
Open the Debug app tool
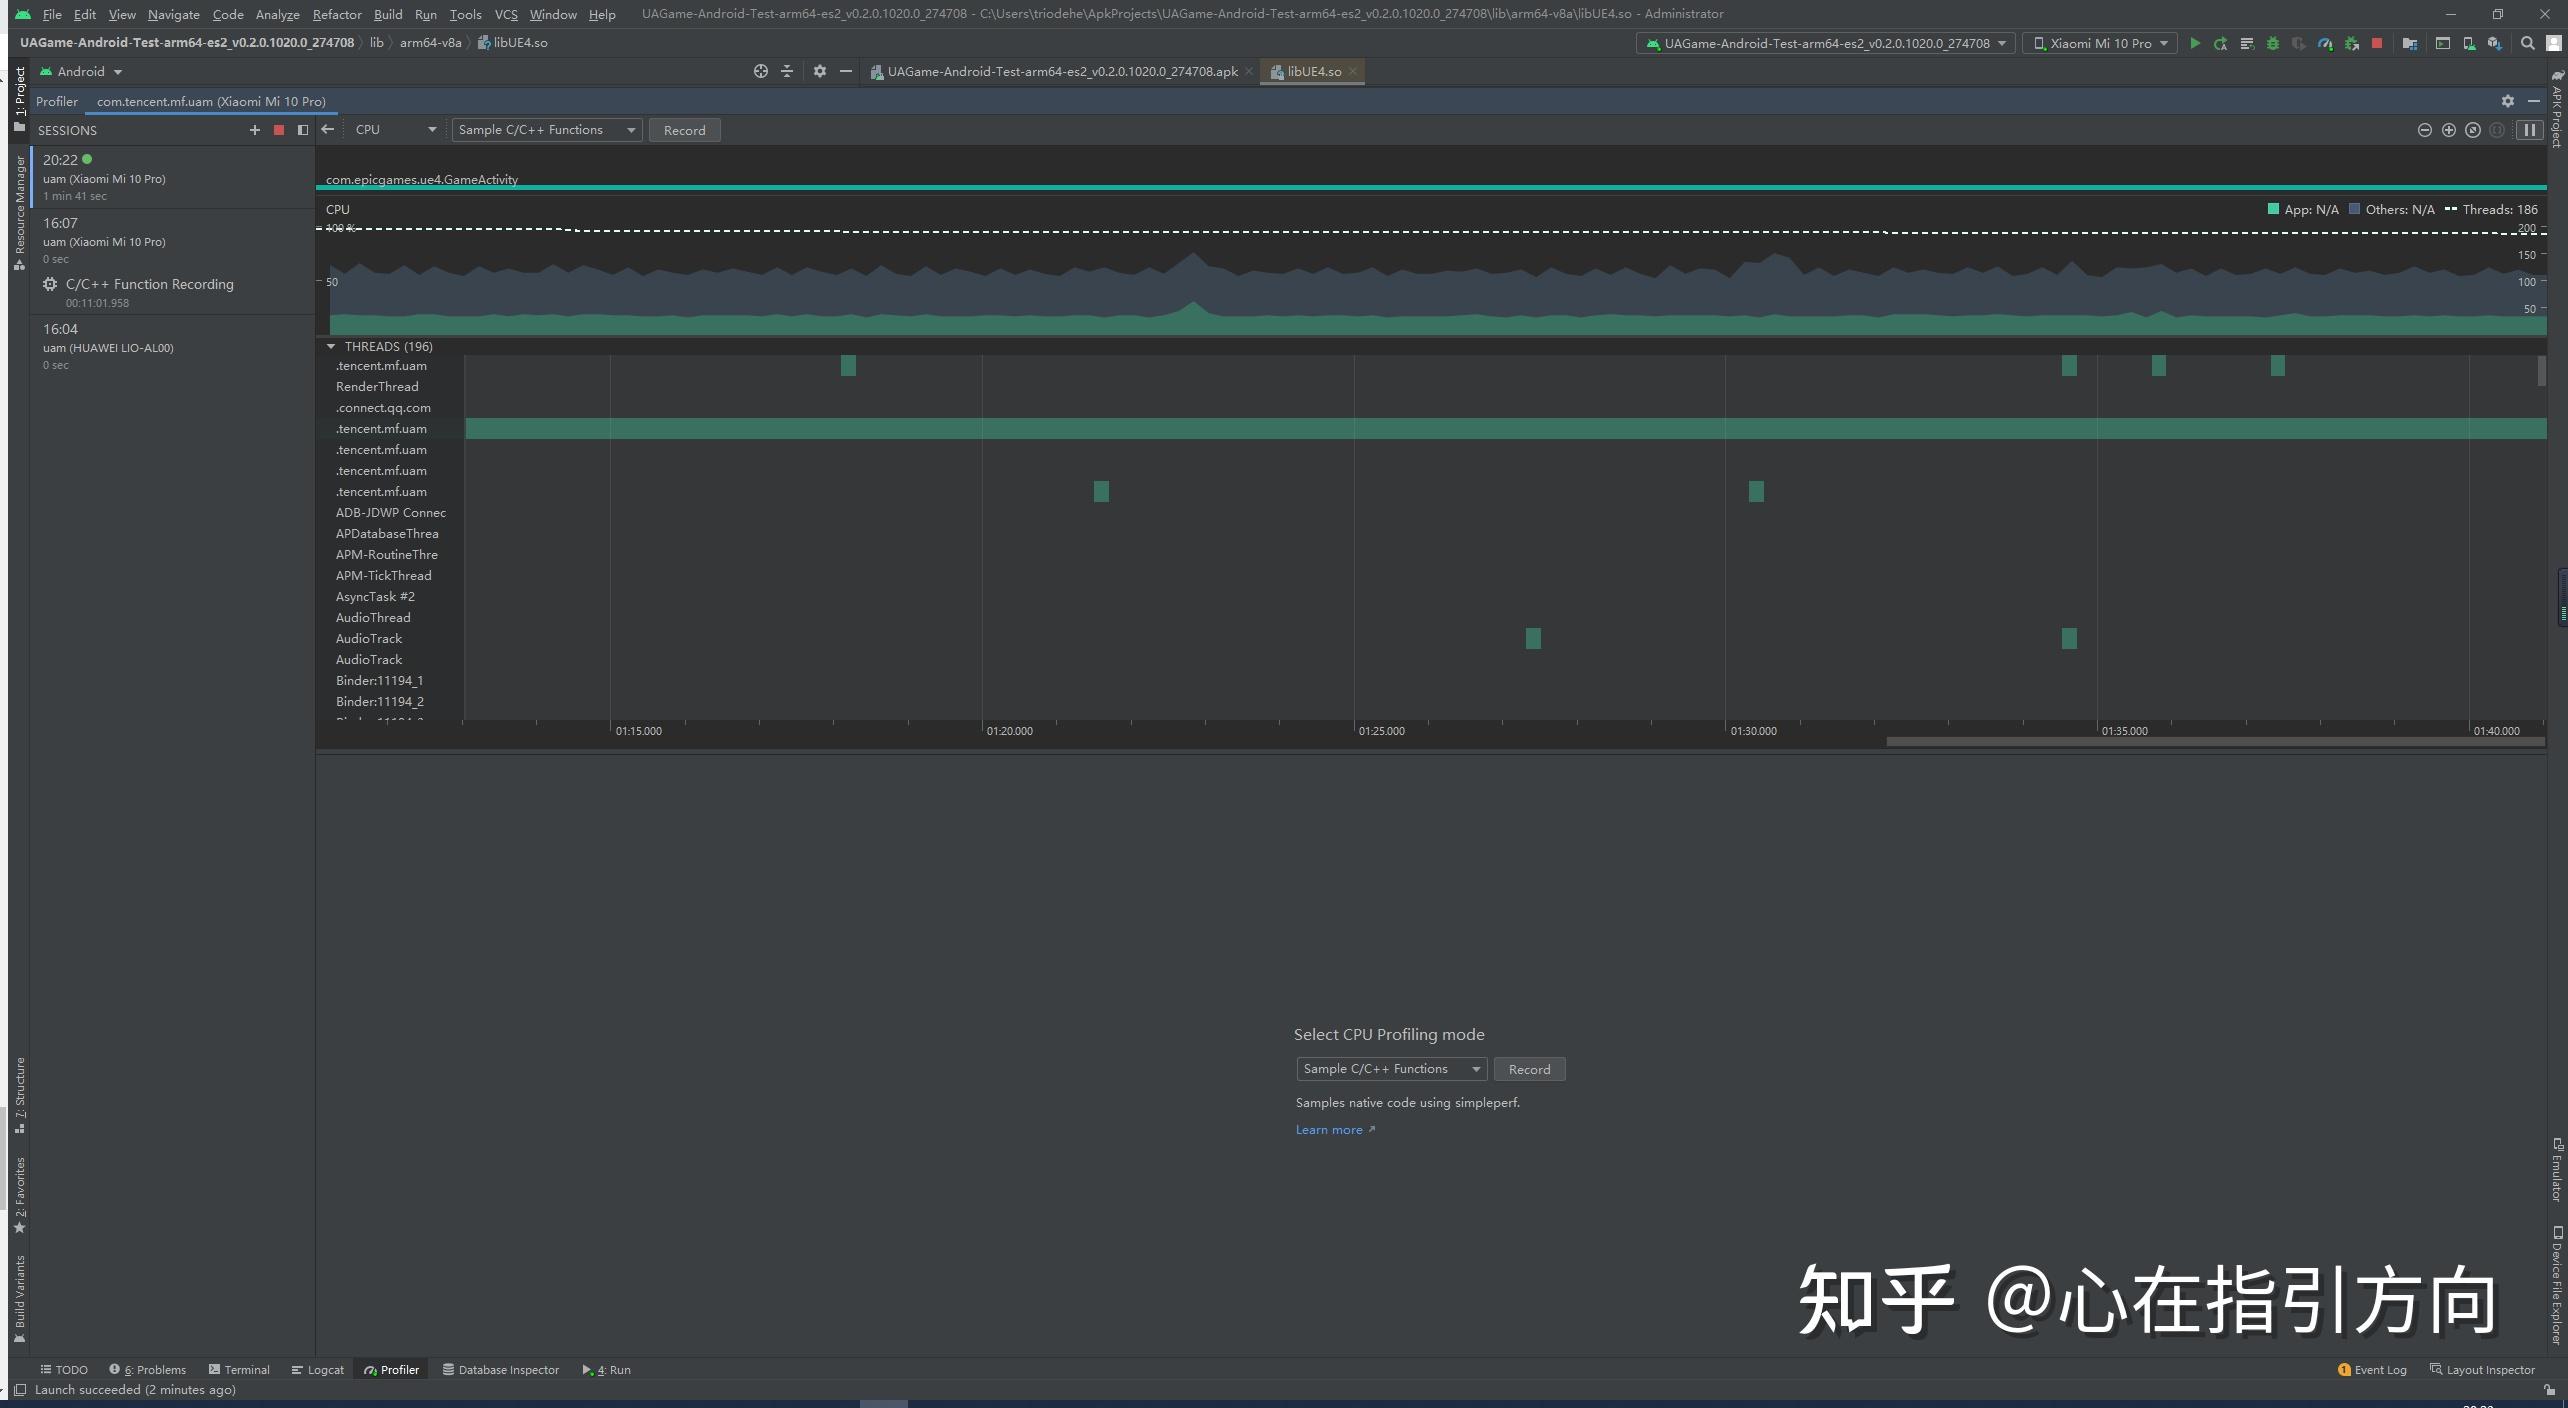pyautogui.click(x=2273, y=44)
